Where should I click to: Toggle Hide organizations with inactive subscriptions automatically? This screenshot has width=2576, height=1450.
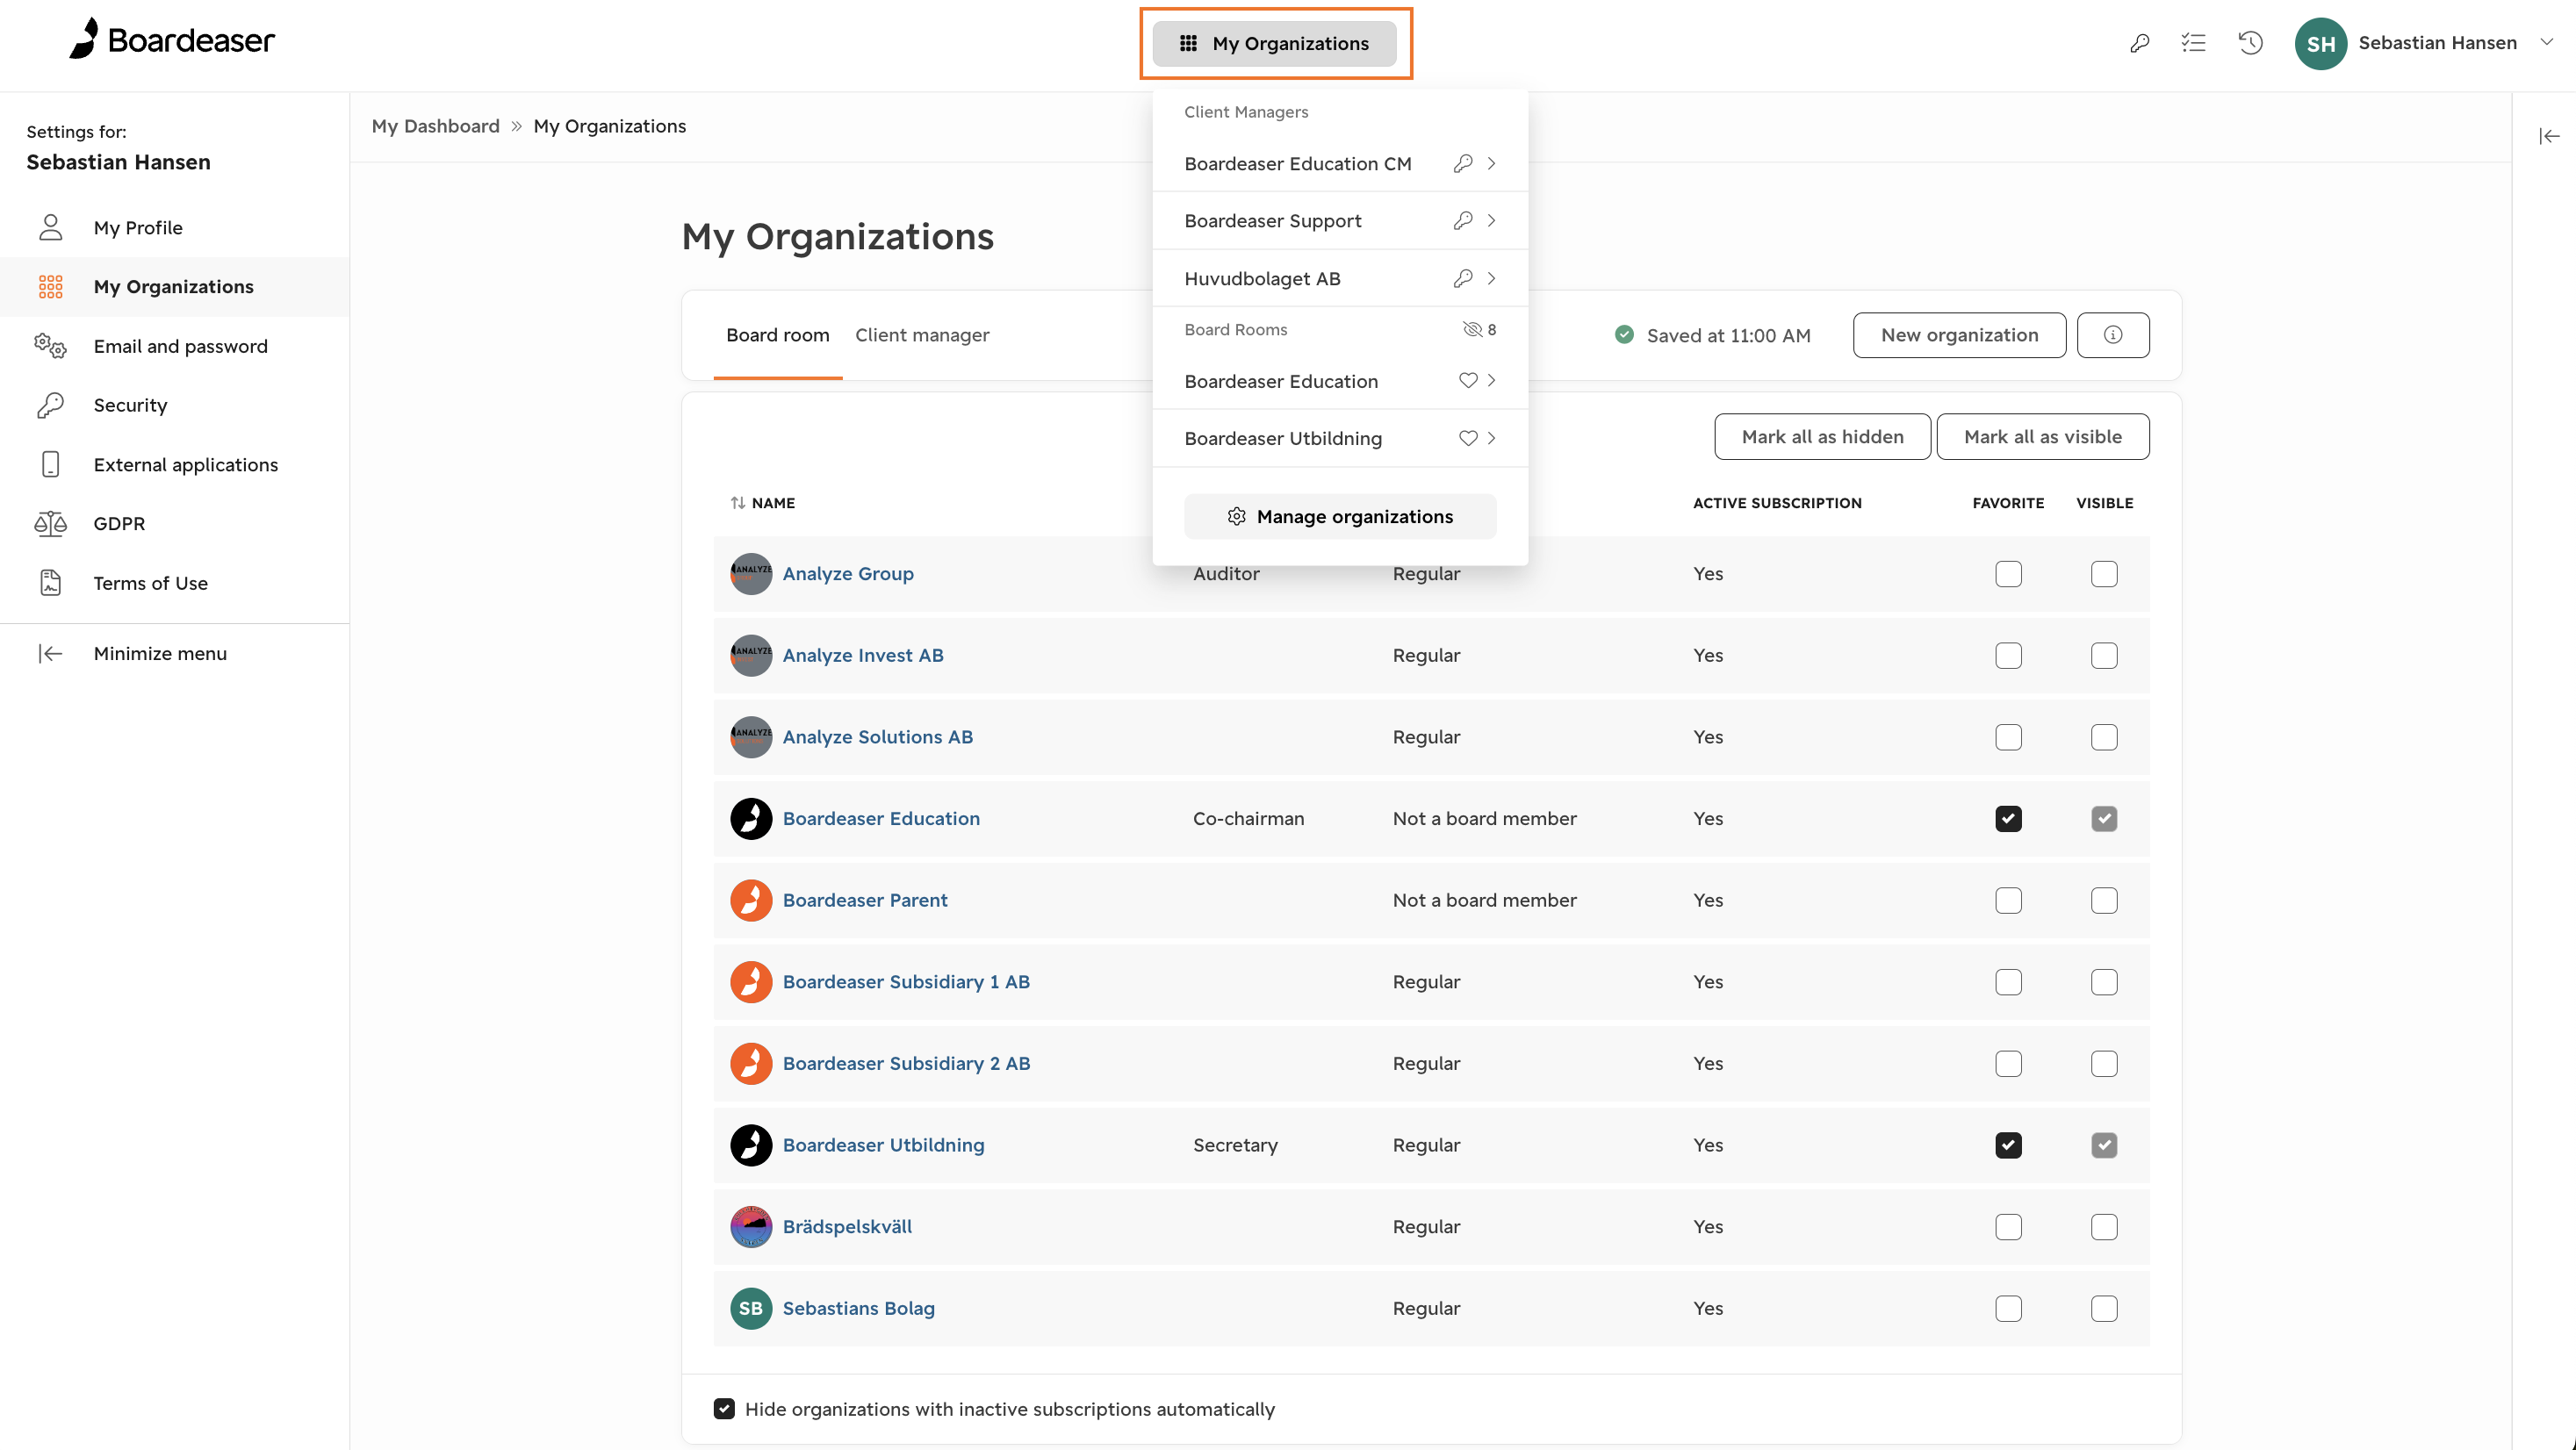tap(724, 1409)
